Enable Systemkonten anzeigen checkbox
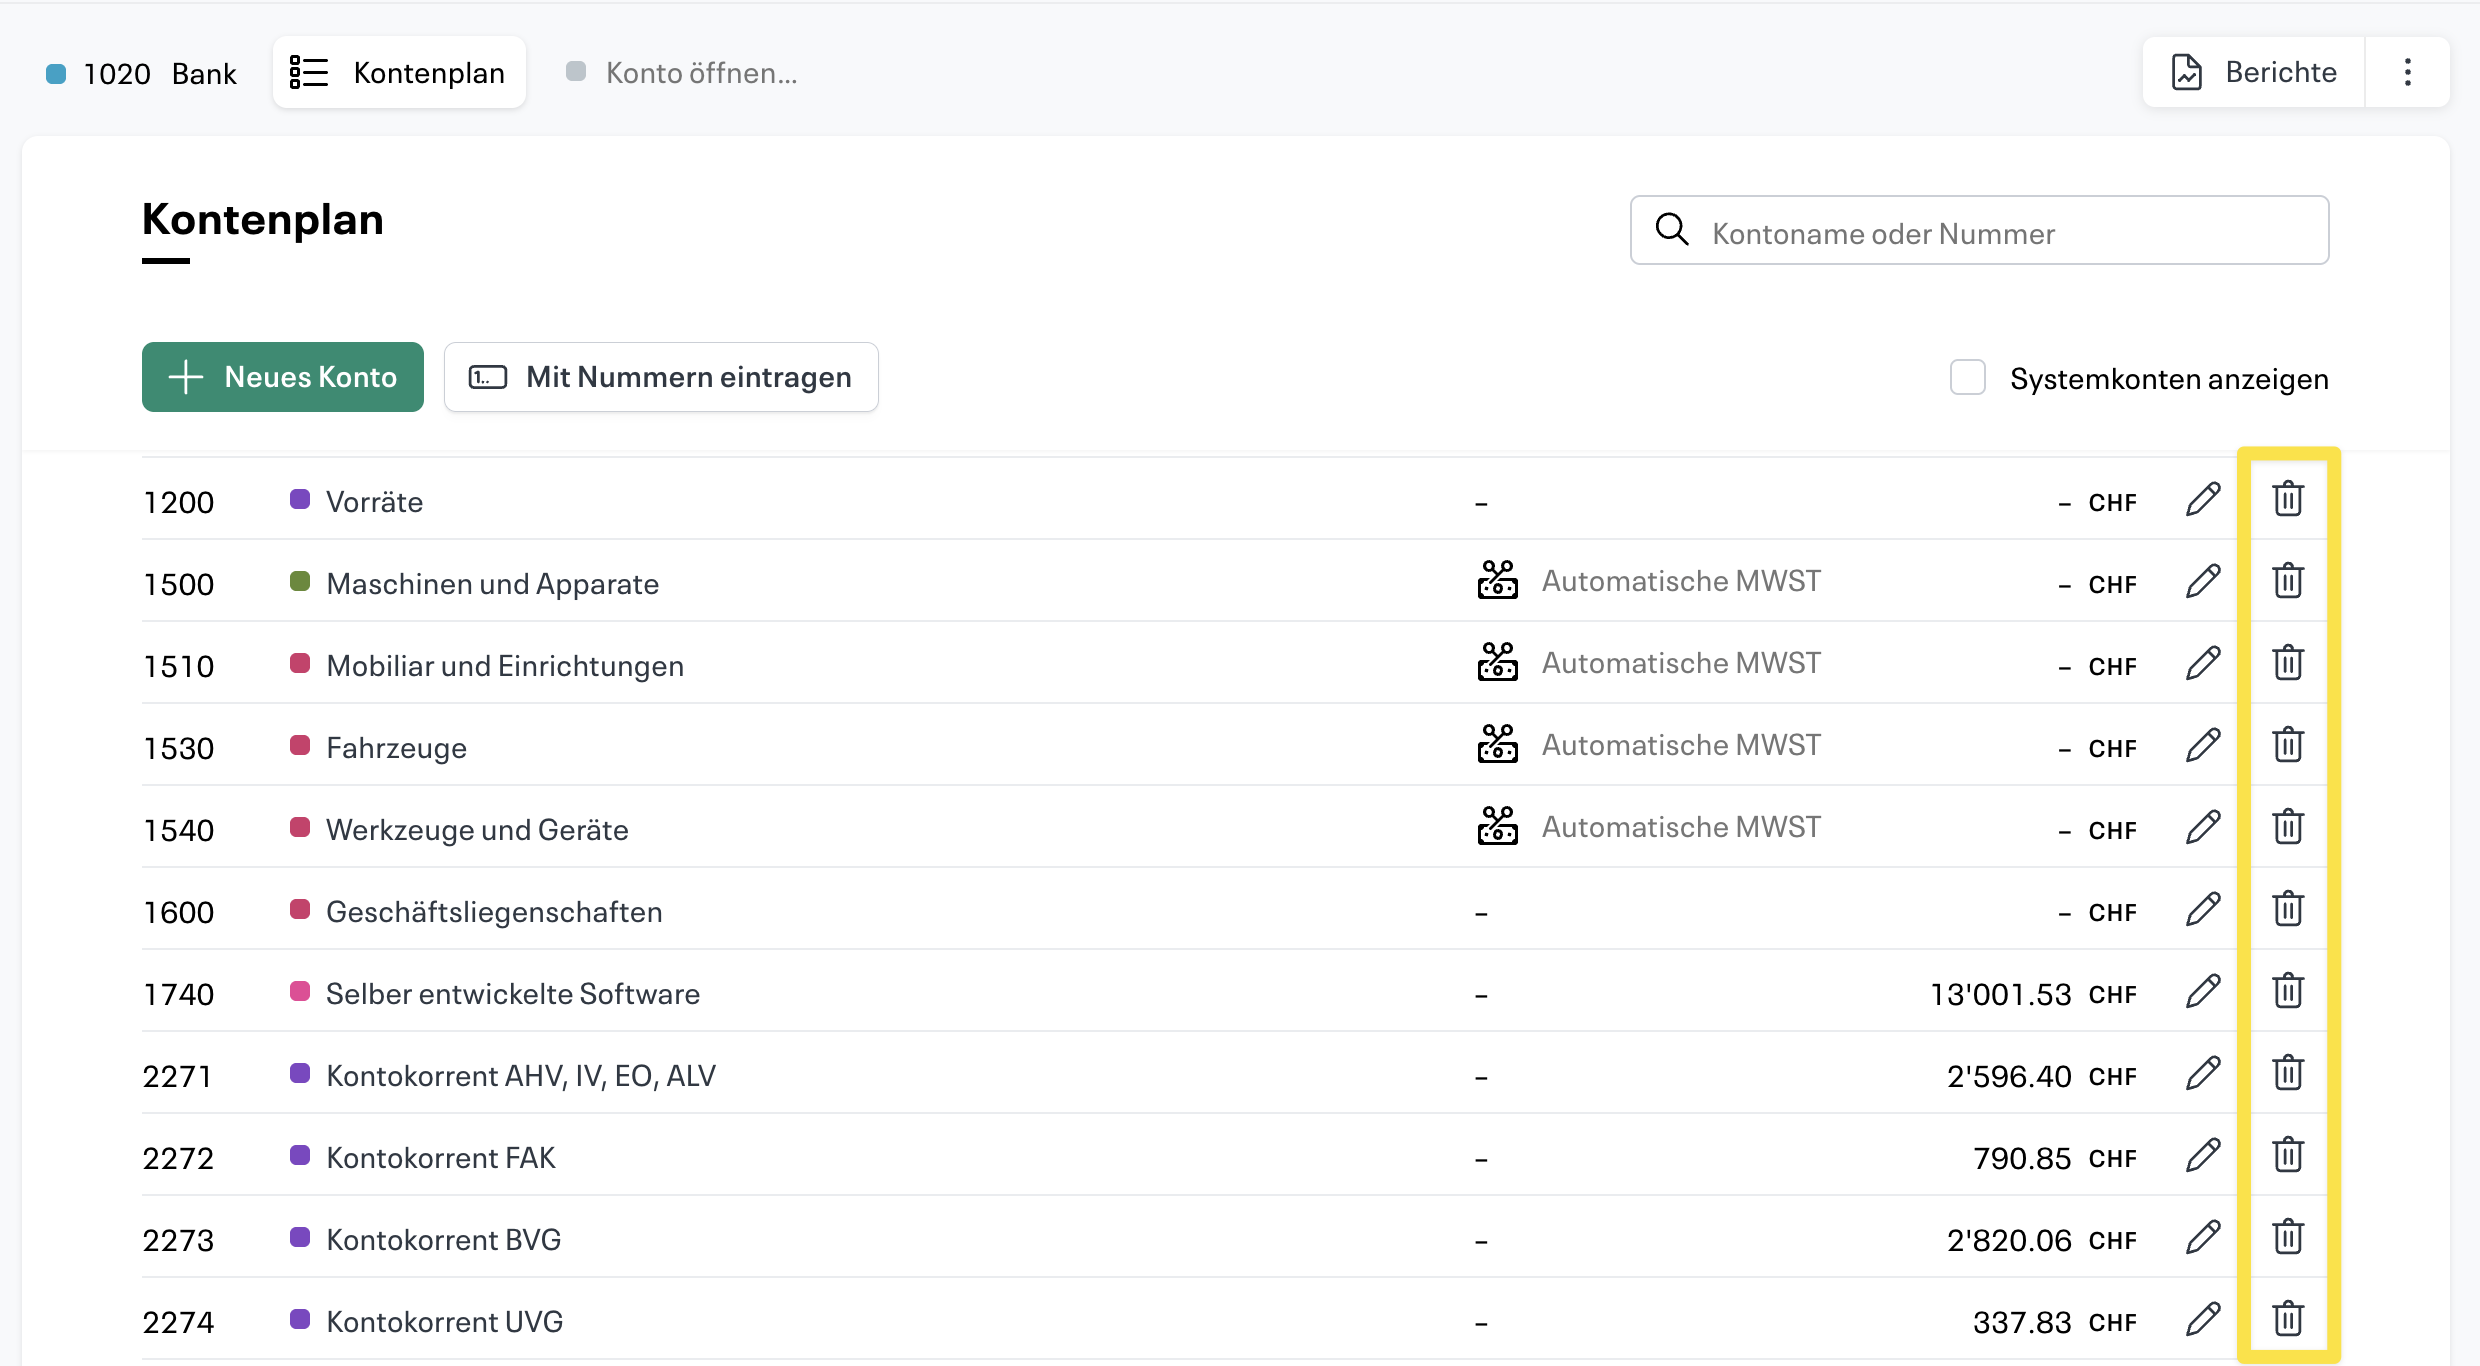Screen dimensions: 2480x1366 pyautogui.click(x=1967, y=378)
